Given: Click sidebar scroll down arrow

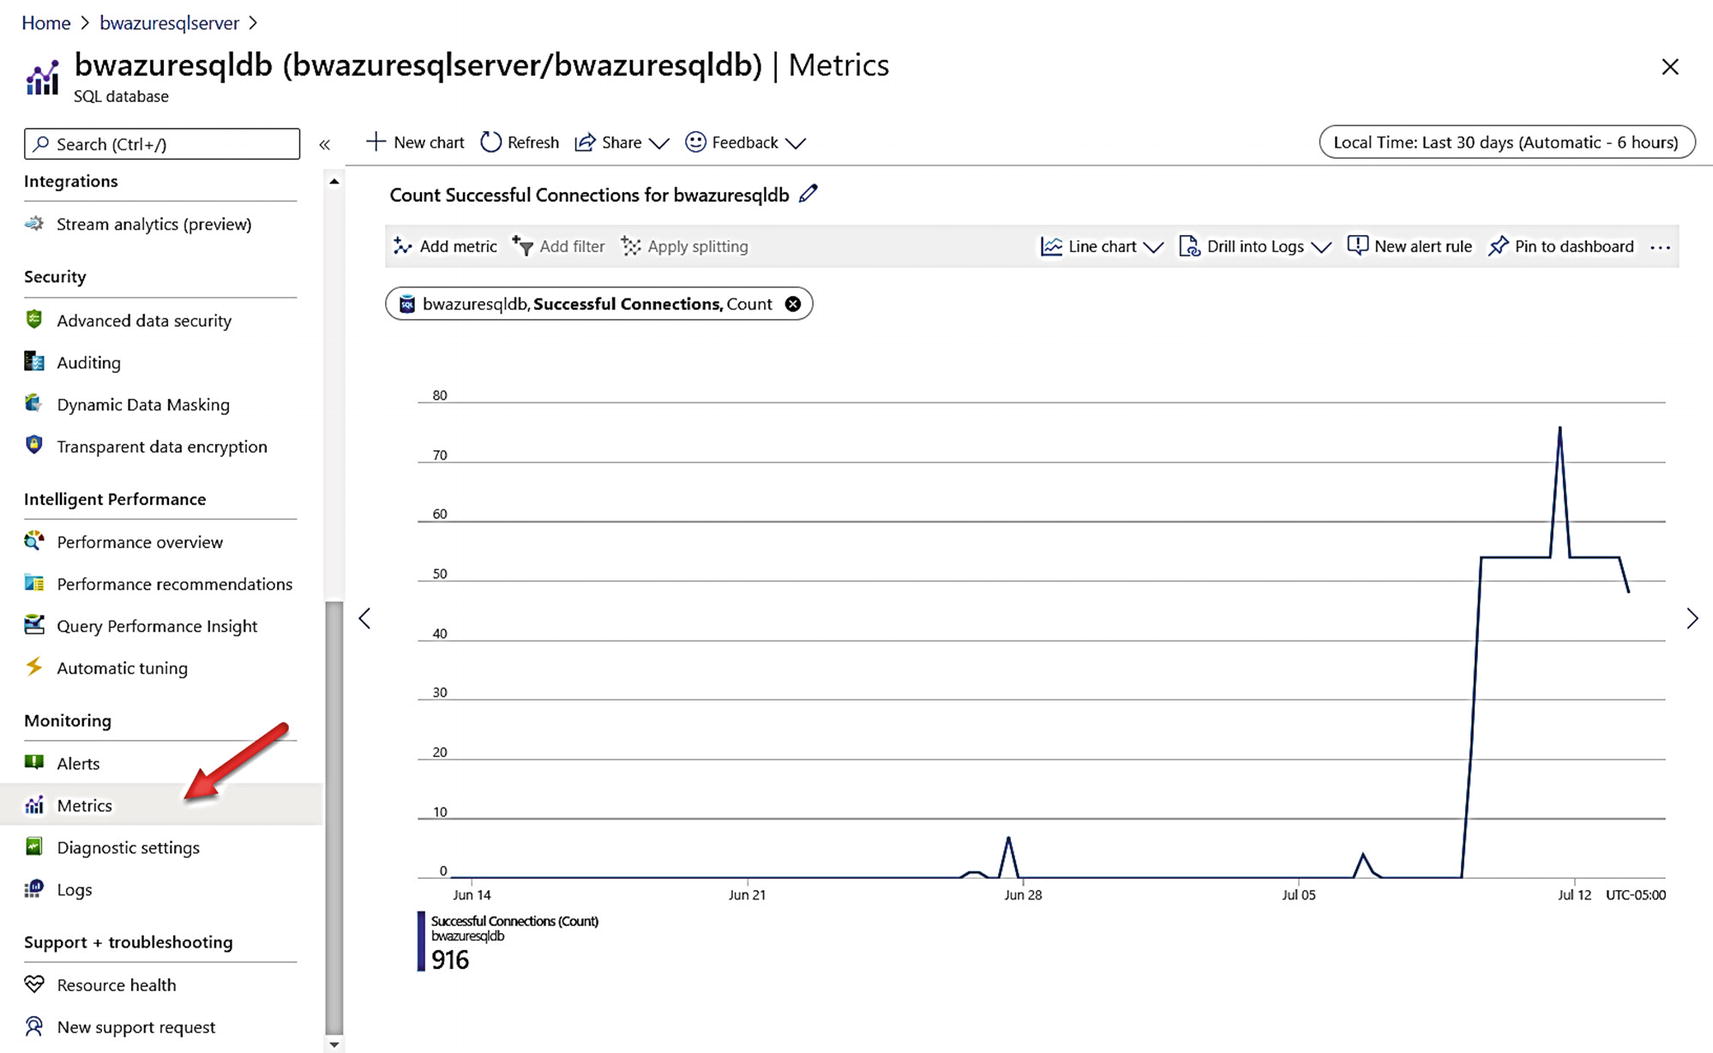Looking at the screenshot, I should click(334, 1045).
